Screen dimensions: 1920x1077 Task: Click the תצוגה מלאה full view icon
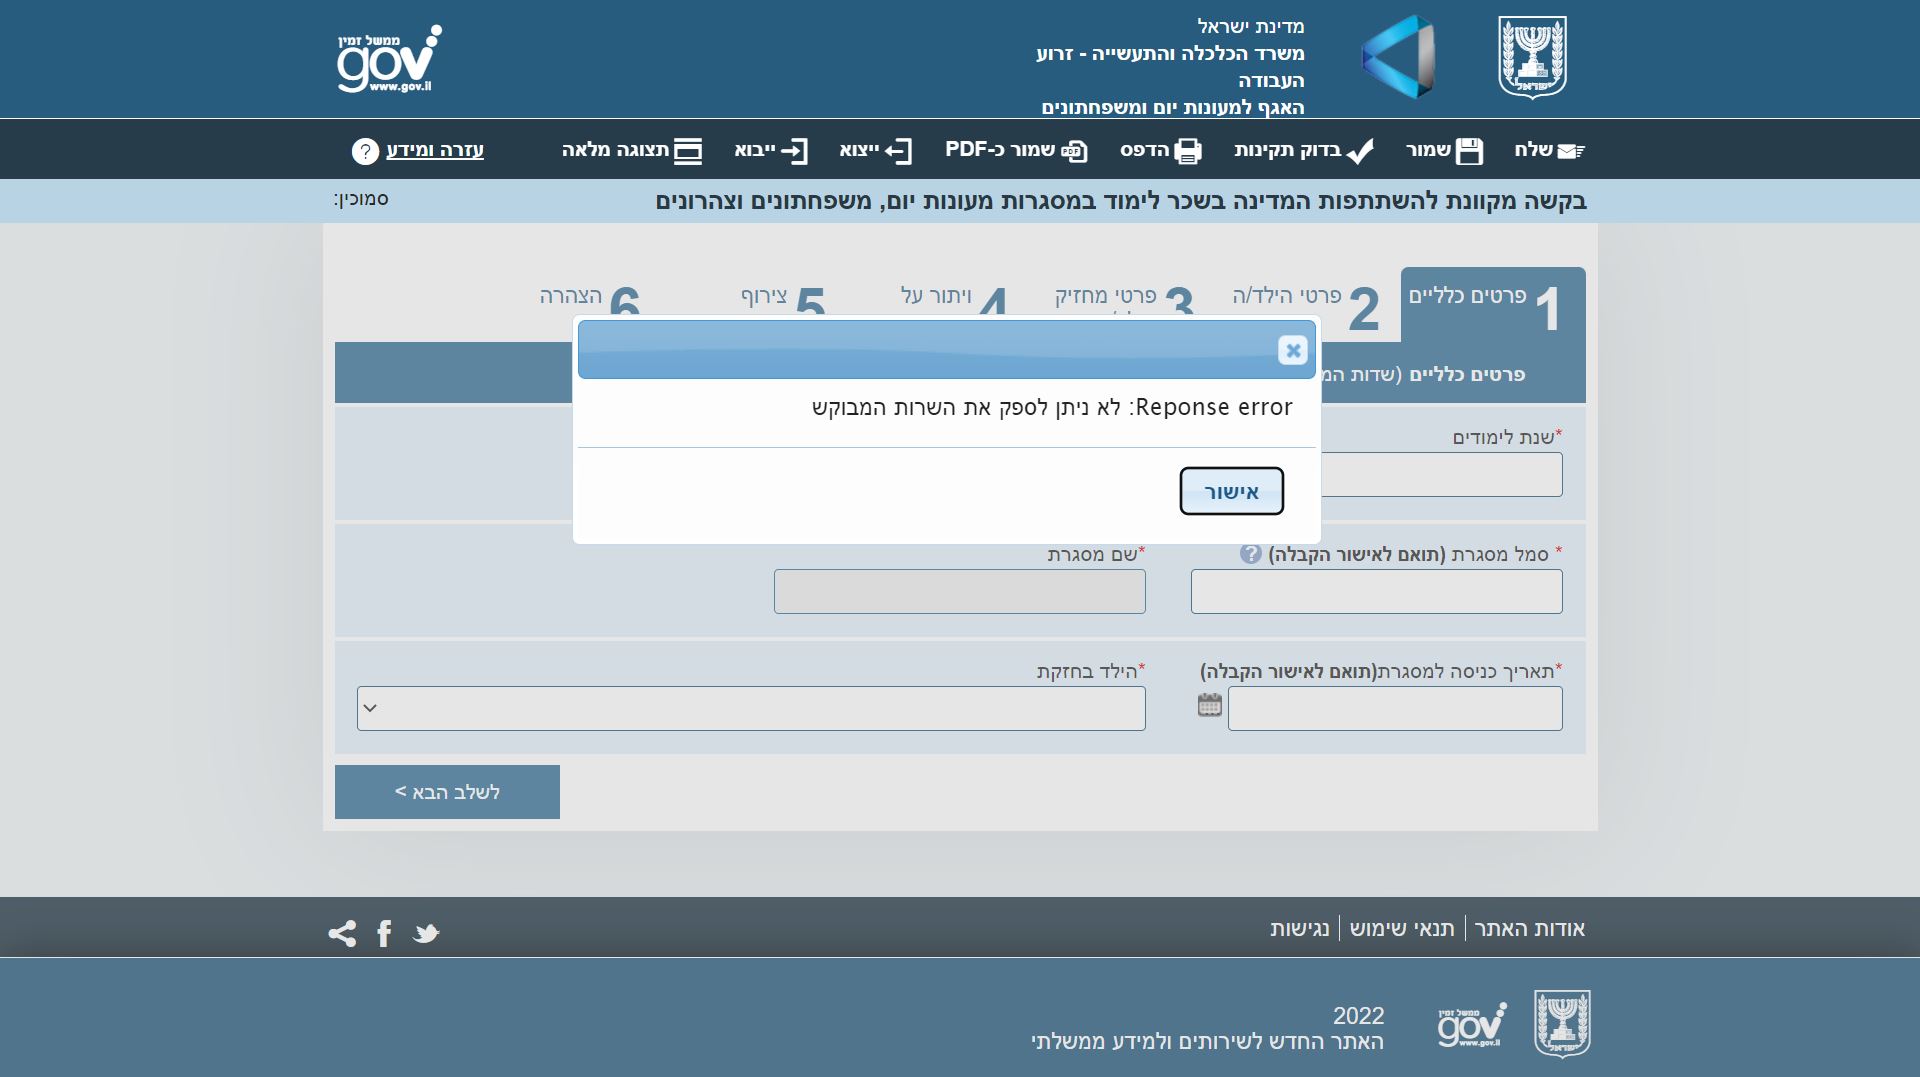tap(688, 151)
